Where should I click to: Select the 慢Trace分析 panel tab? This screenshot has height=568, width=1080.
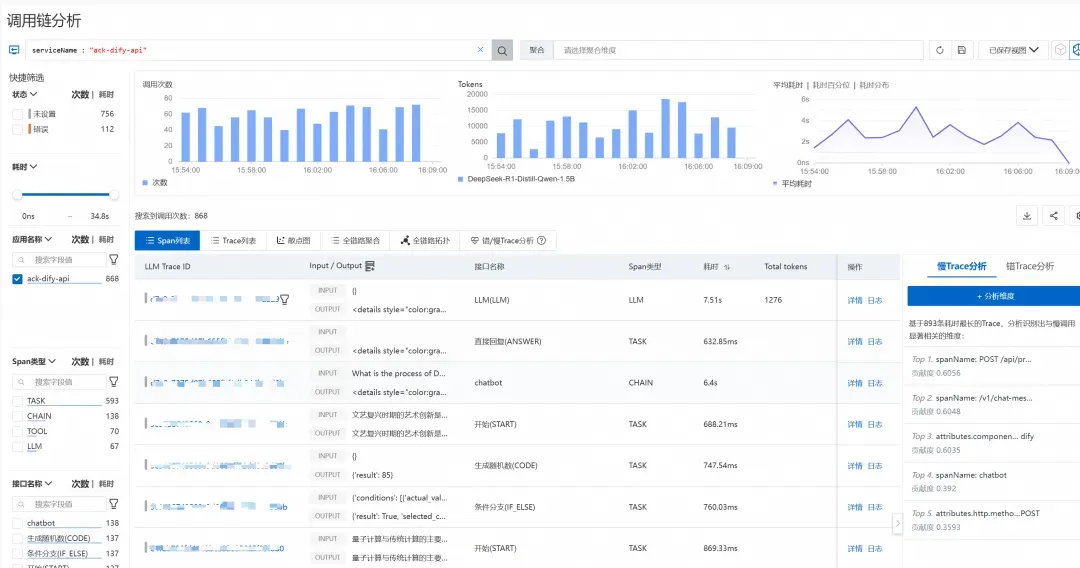point(962,266)
